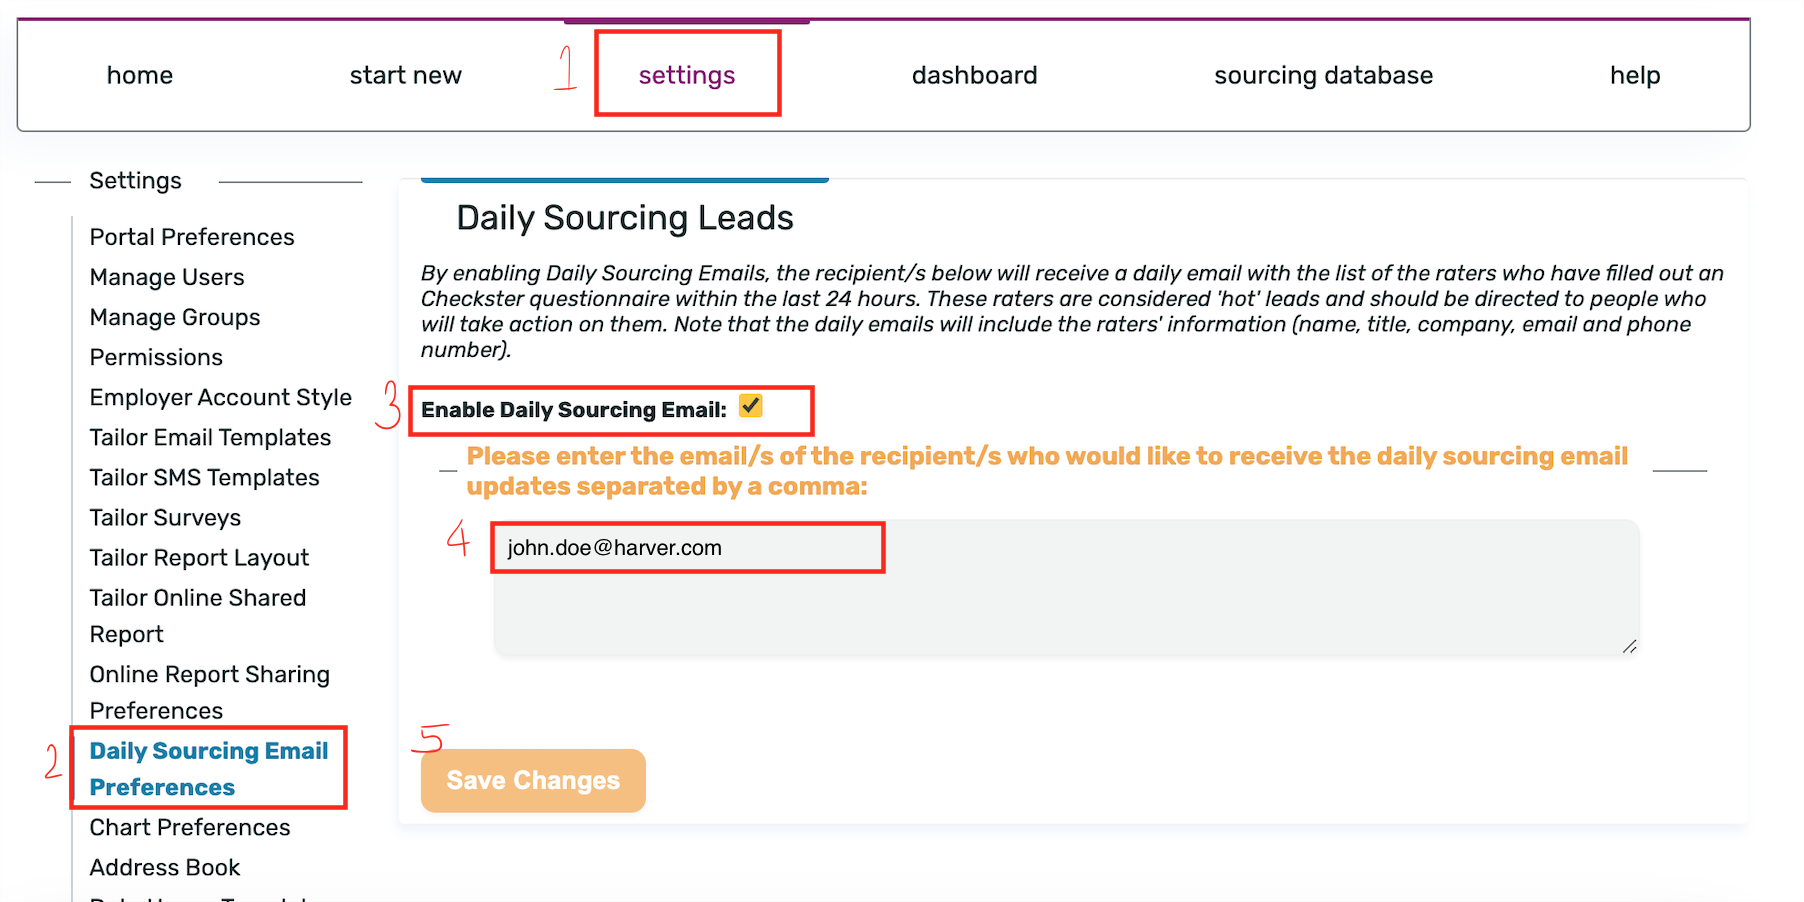The width and height of the screenshot is (1804, 902).
Task: Switch to the dashboard tab
Action: click(974, 75)
